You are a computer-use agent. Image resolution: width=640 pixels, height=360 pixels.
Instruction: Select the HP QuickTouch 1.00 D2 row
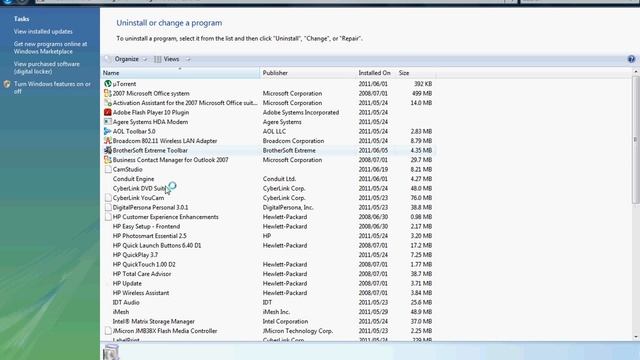click(269, 264)
